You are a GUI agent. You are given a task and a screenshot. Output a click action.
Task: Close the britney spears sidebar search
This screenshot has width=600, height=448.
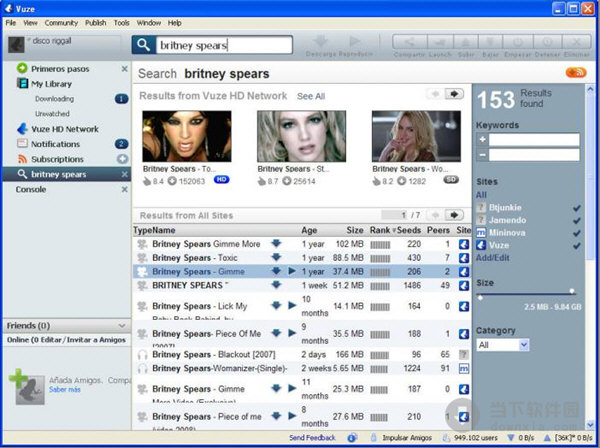tap(124, 174)
